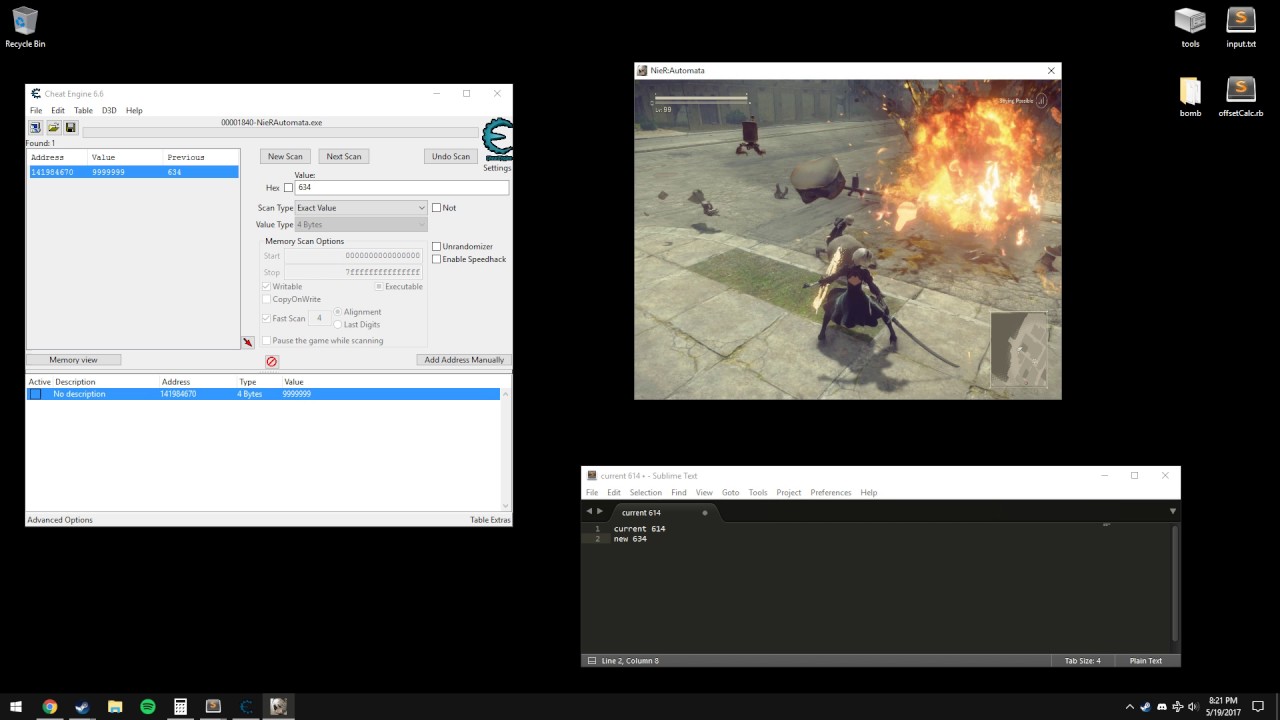
Task: Toggle Pause the game while scanning
Action: click(266, 341)
